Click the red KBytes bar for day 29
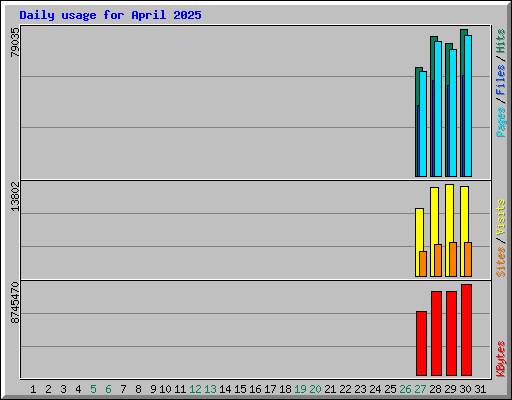Image resolution: width=512 pixels, height=400 pixels. [x=451, y=333]
